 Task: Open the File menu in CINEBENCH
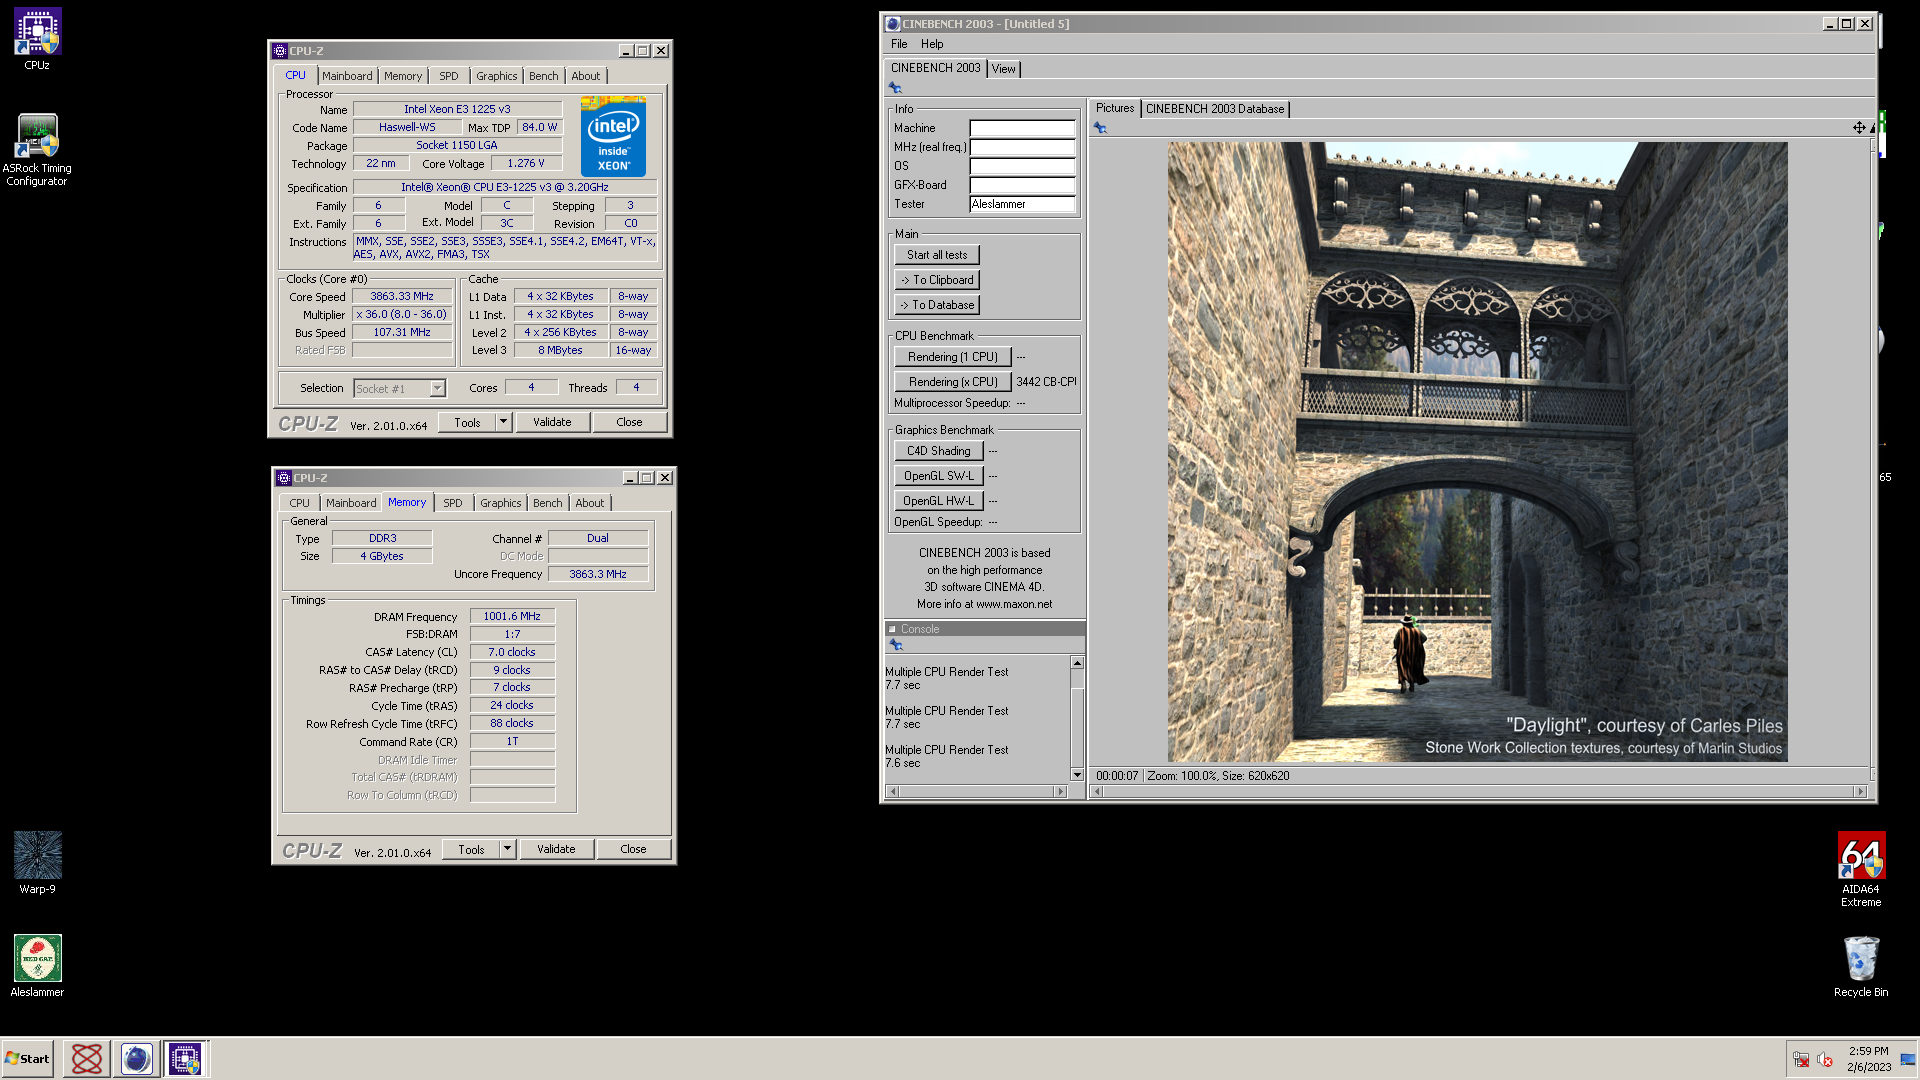click(x=899, y=44)
